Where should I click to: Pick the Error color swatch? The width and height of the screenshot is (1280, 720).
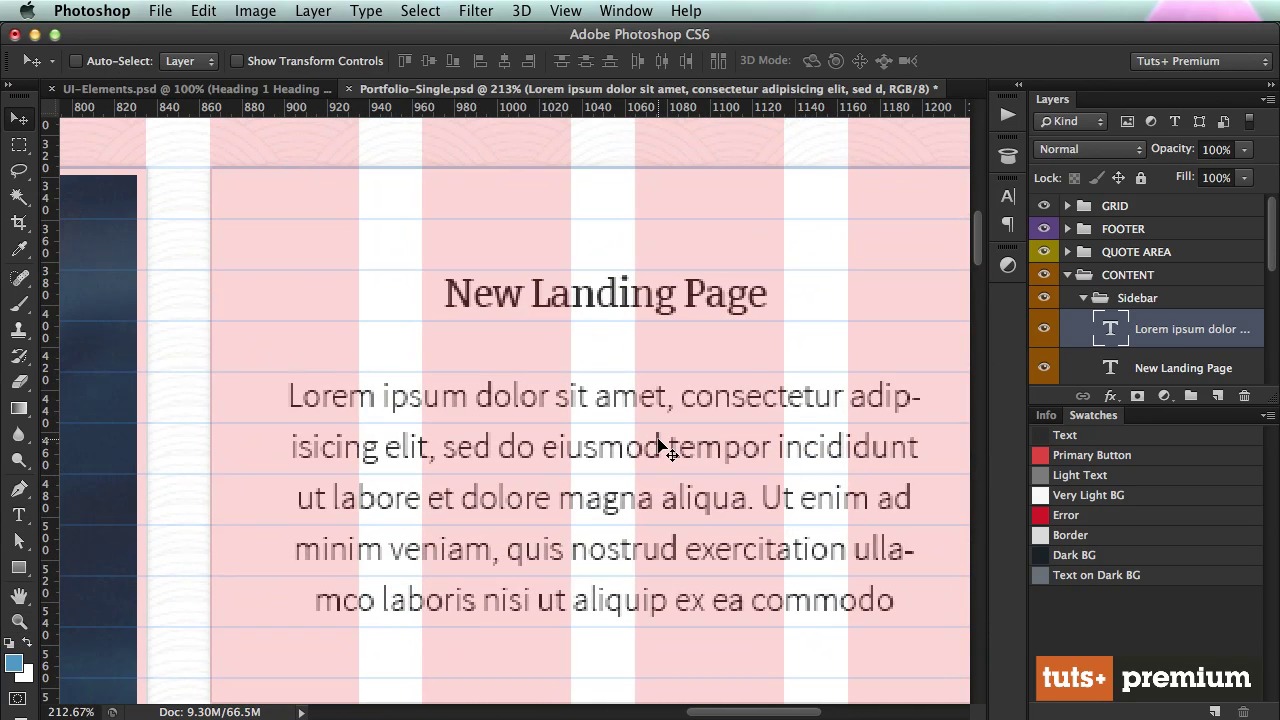[1041, 515]
